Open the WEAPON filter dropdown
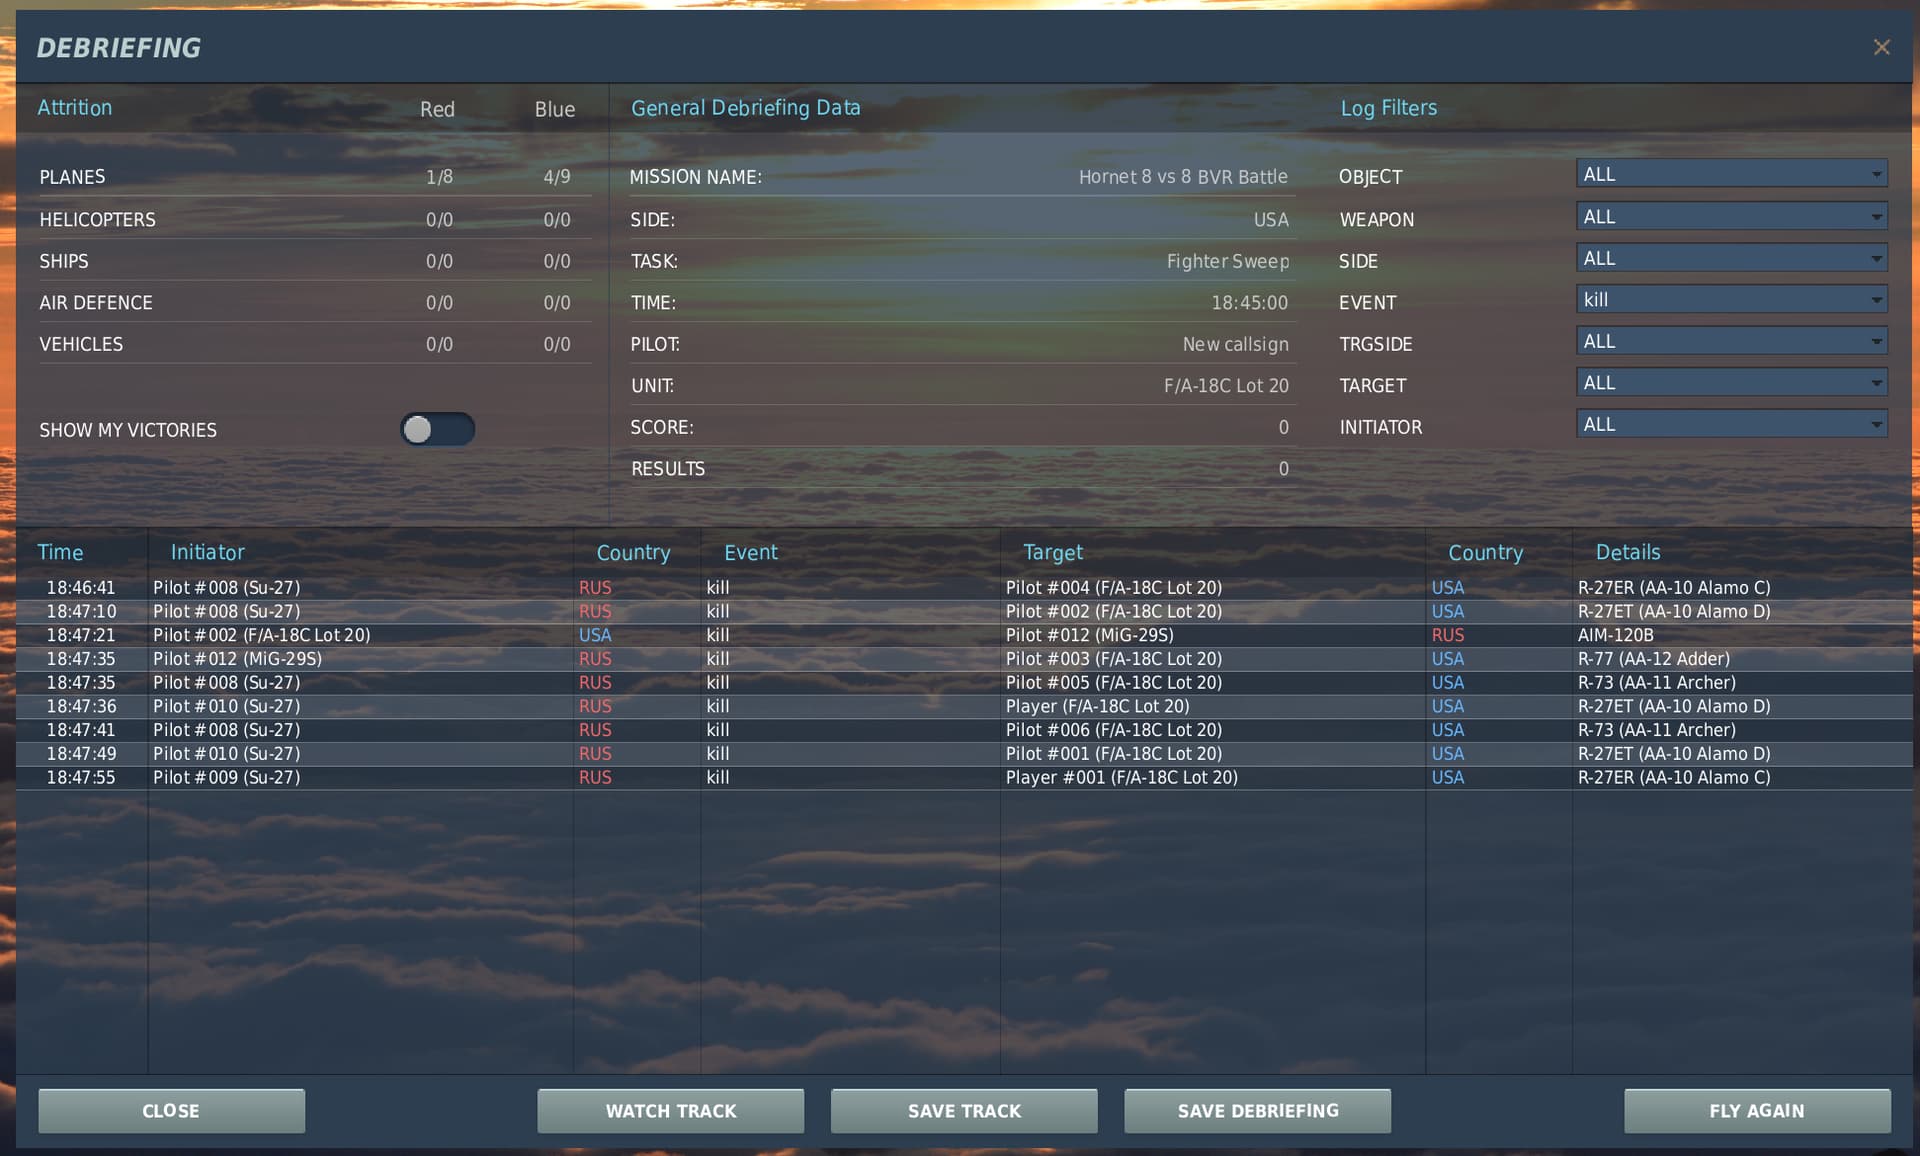 (1731, 217)
